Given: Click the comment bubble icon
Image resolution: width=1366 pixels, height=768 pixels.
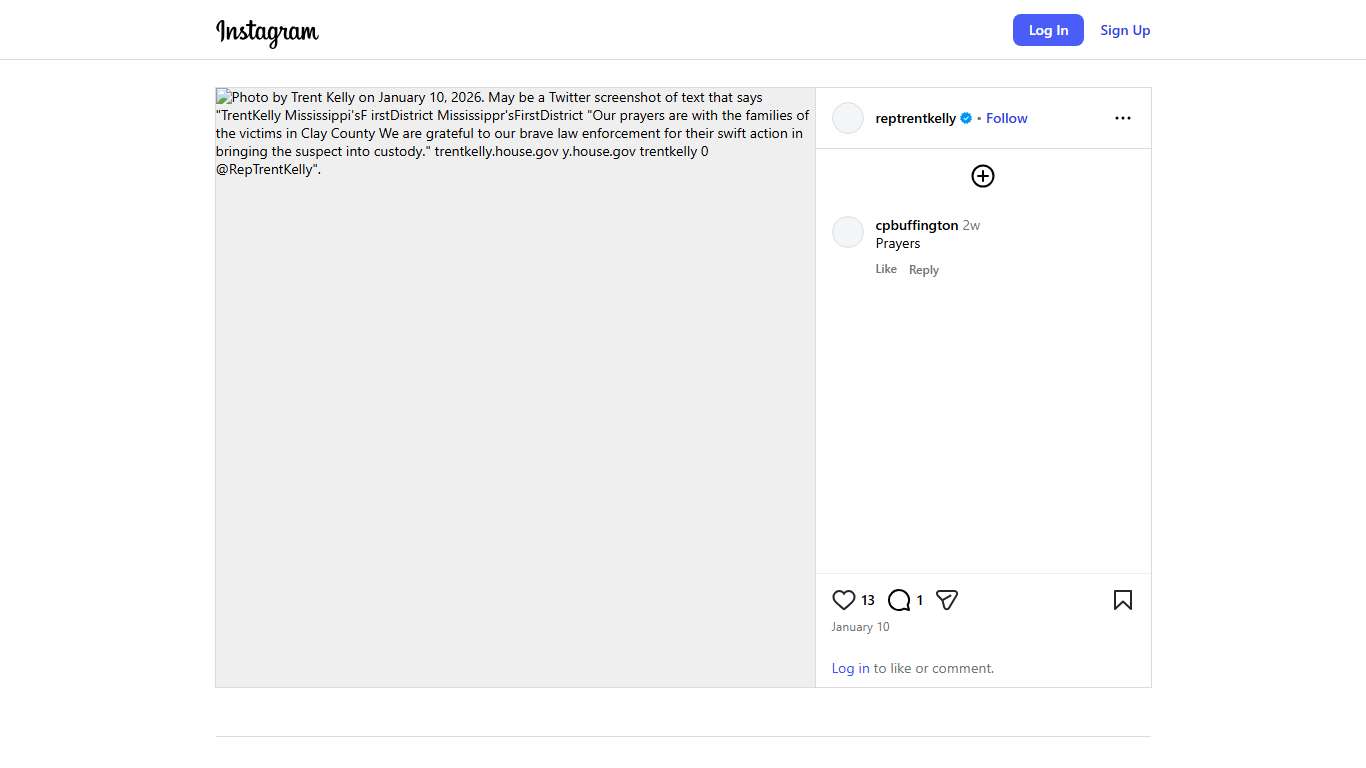Looking at the screenshot, I should tap(899, 600).
